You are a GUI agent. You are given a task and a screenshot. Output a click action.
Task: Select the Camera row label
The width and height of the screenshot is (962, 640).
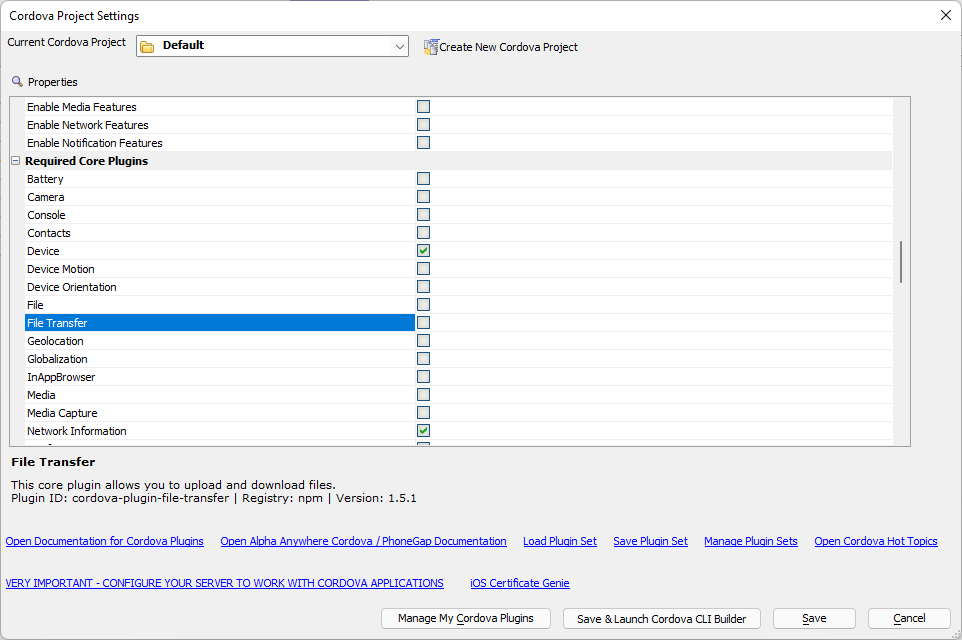[x=45, y=197]
